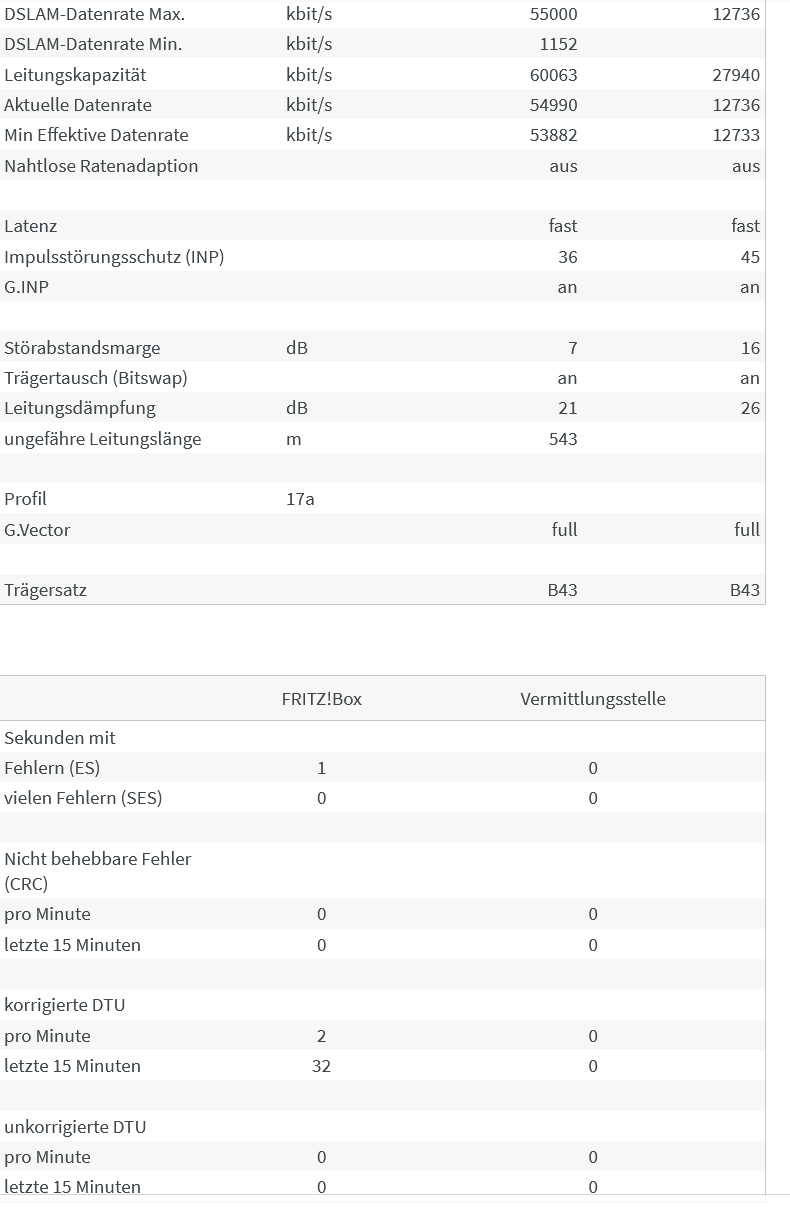Click the corrected DTU value 32

point(321,1066)
